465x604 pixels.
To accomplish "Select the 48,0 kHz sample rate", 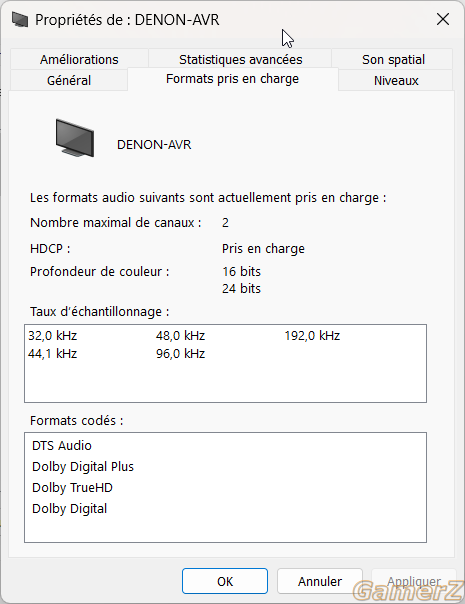I will click(x=180, y=336).
